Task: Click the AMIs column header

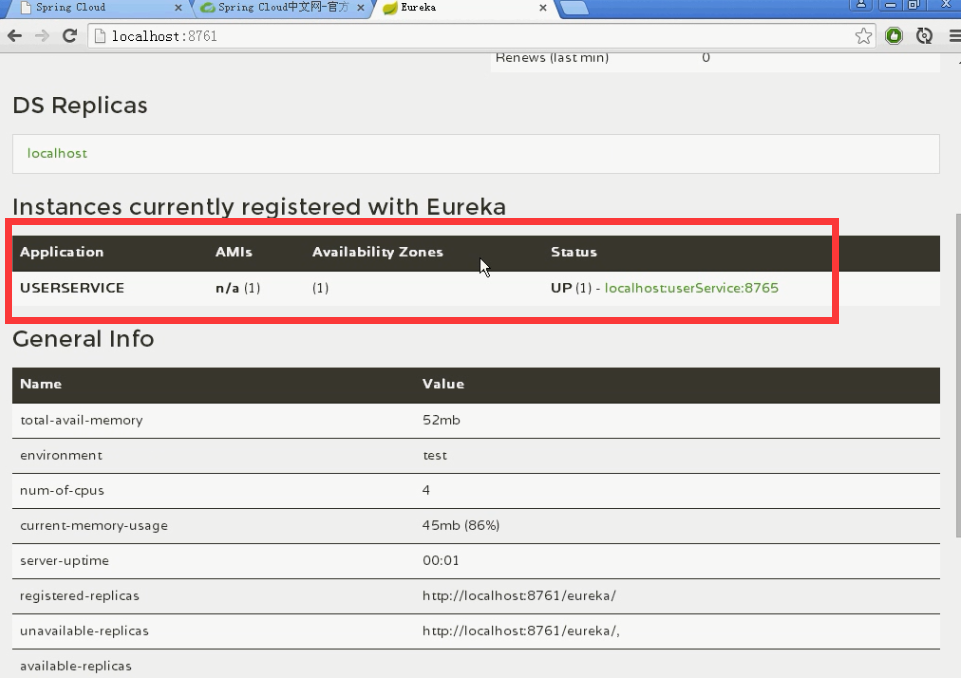Action: (234, 252)
